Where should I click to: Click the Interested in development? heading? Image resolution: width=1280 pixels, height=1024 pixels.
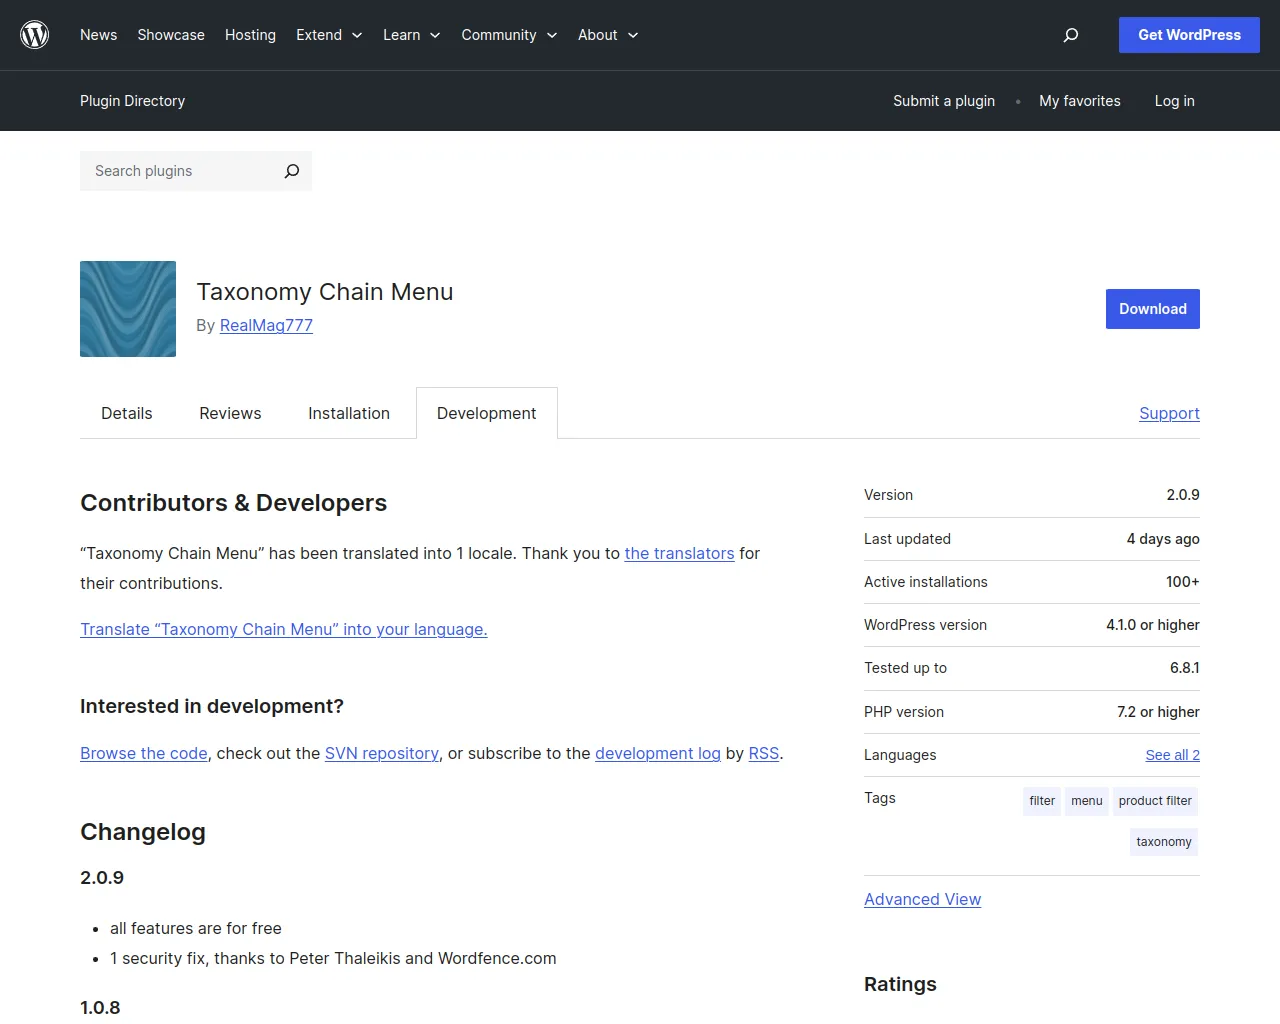tap(212, 706)
